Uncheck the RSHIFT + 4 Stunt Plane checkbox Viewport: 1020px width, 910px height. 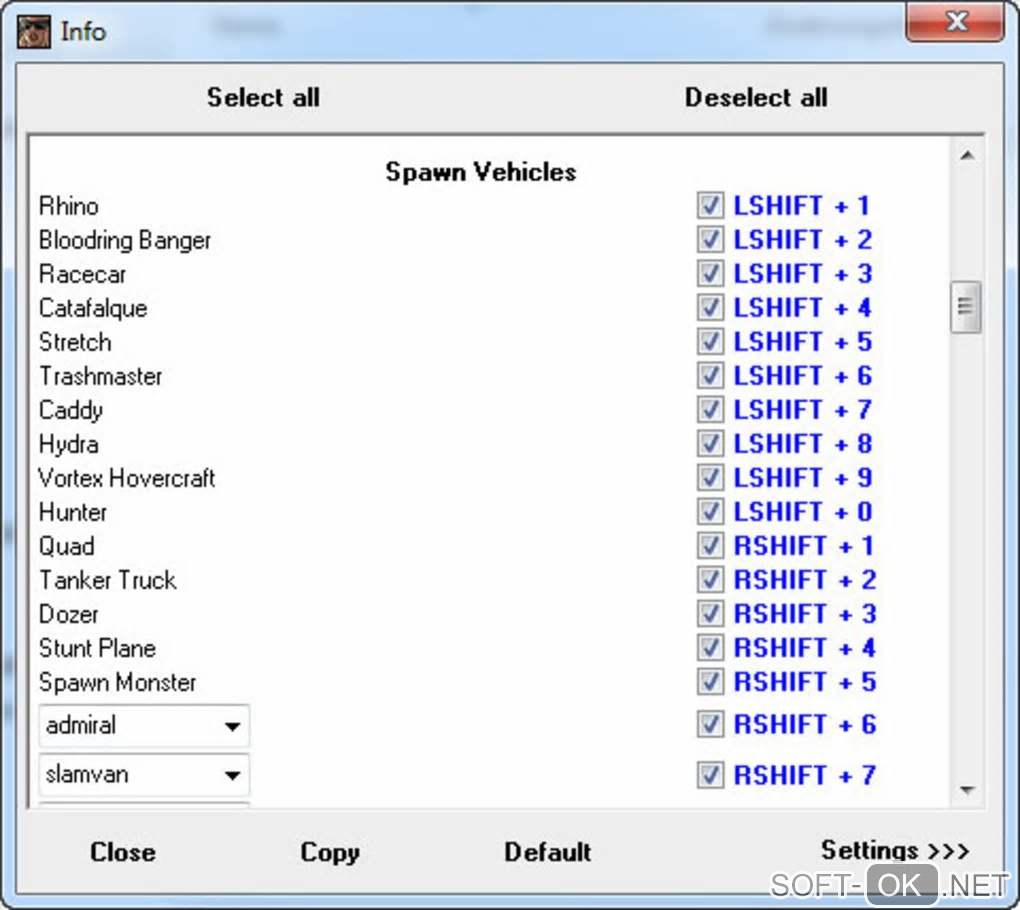pyautogui.click(x=710, y=648)
